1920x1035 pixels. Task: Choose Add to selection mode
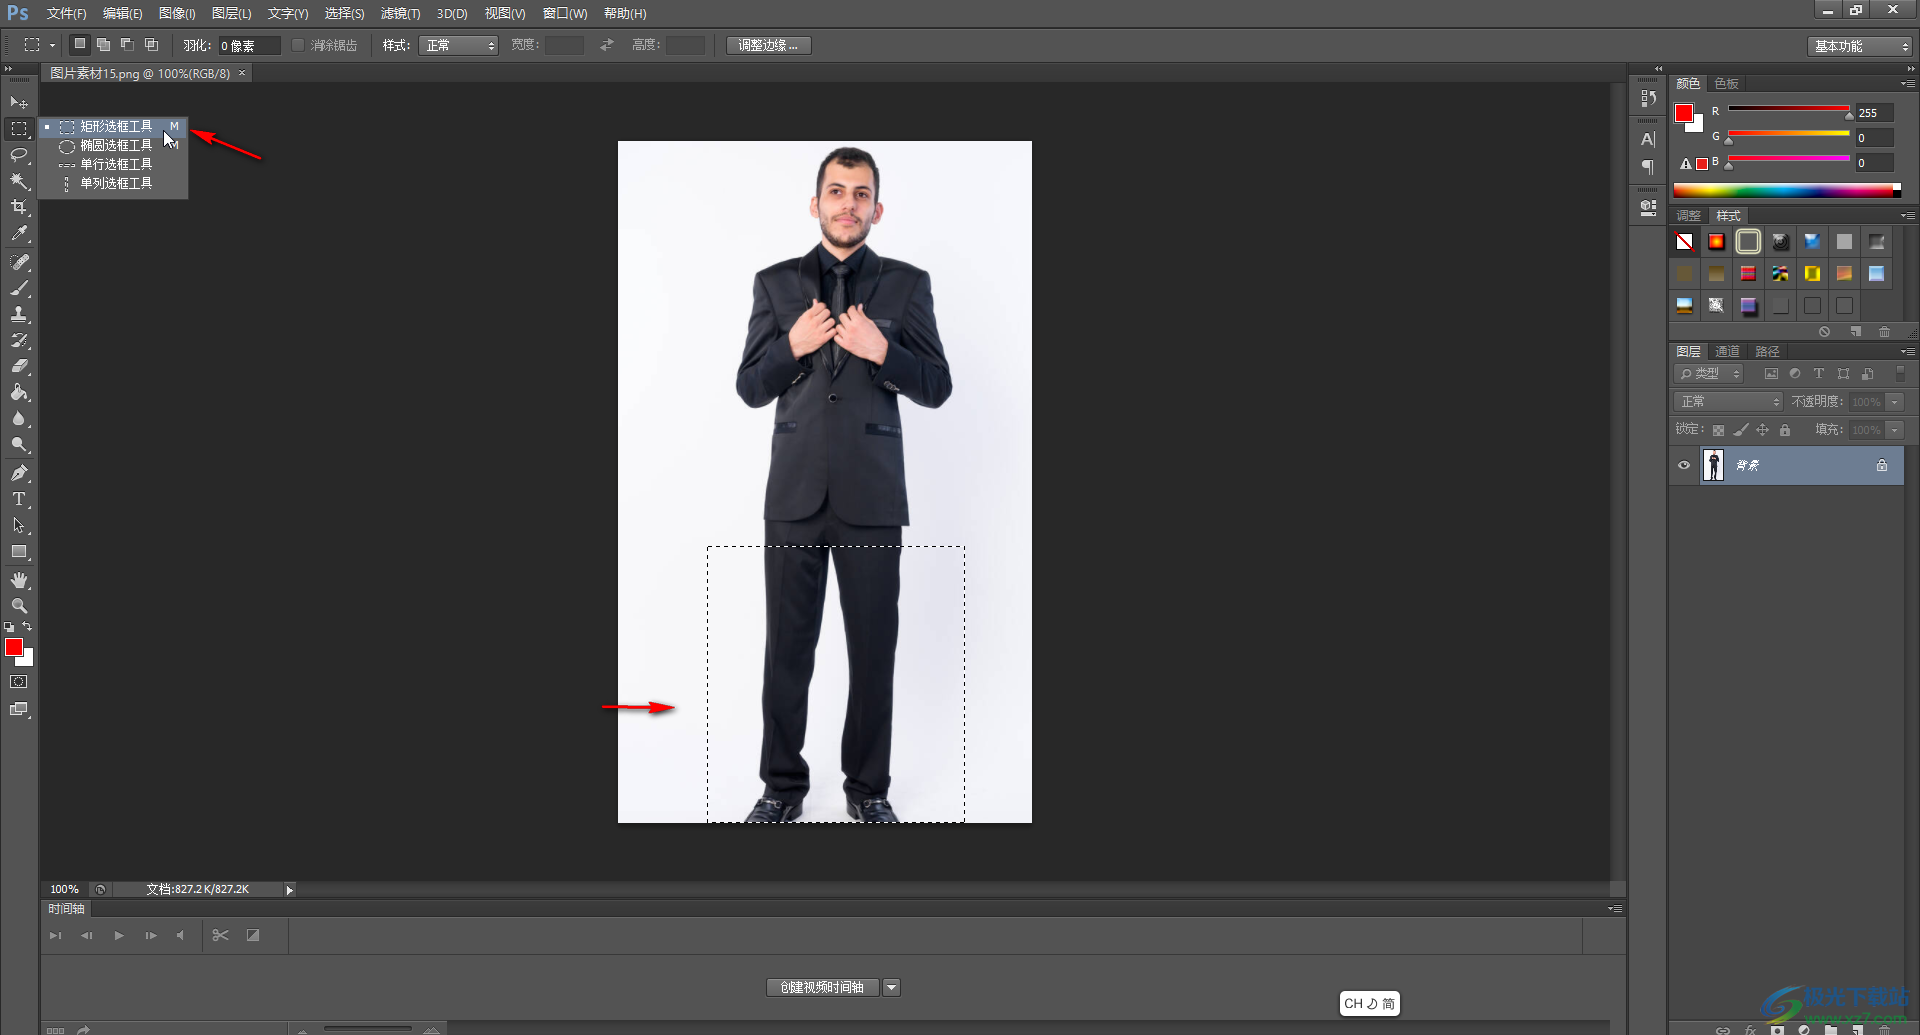(x=103, y=45)
